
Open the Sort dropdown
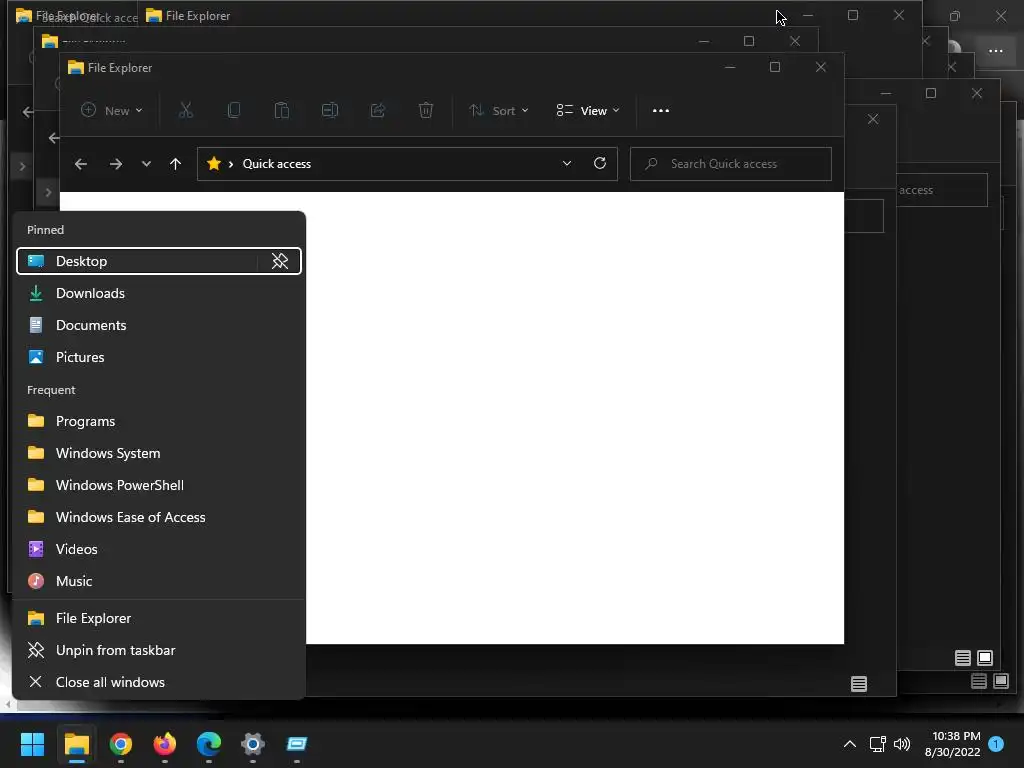(498, 110)
